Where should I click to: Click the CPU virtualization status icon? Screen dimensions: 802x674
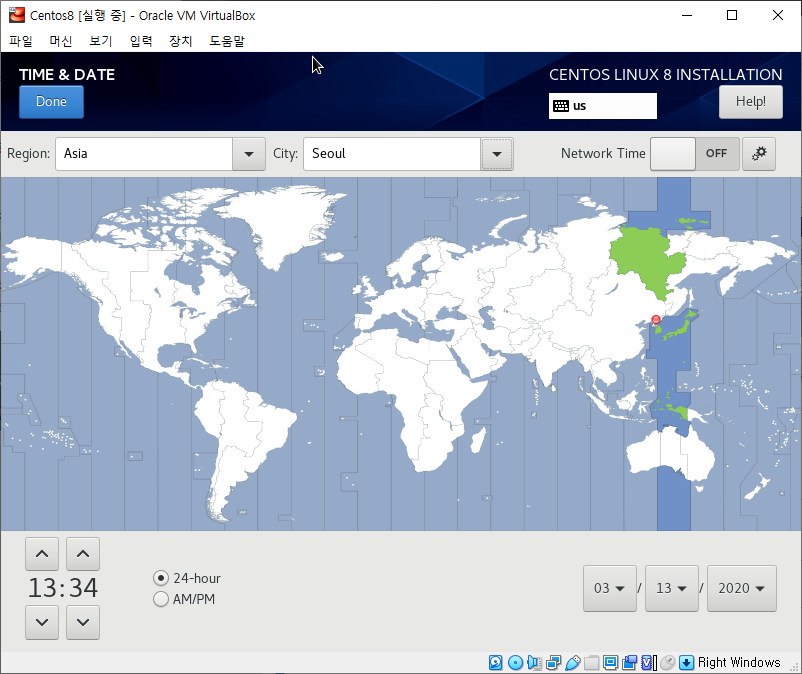pos(649,663)
